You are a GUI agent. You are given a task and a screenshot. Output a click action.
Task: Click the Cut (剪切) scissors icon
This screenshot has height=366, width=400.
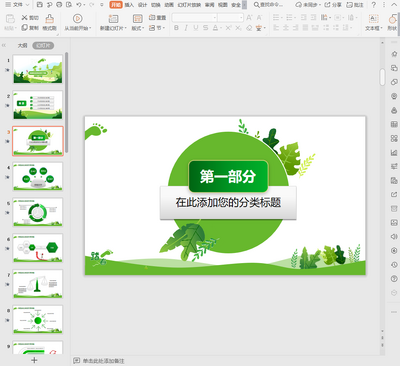pos(24,17)
